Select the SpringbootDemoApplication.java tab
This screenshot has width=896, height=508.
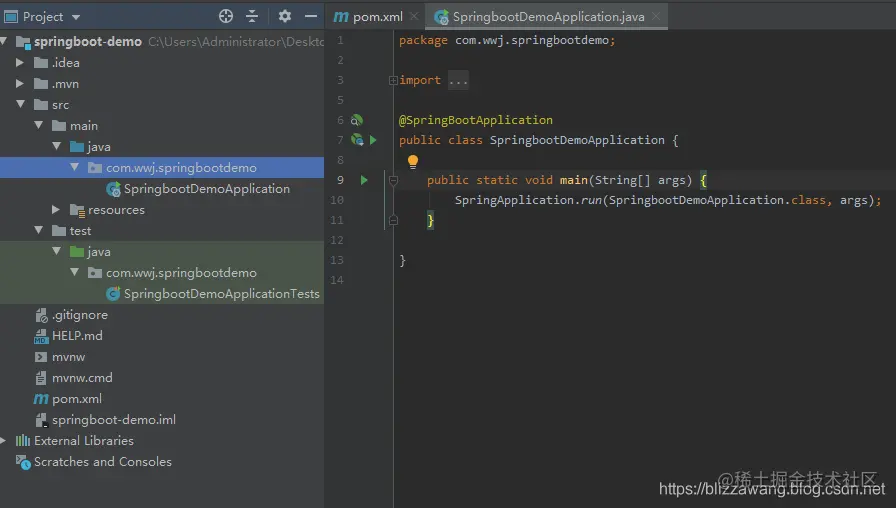tap(540, 17)
